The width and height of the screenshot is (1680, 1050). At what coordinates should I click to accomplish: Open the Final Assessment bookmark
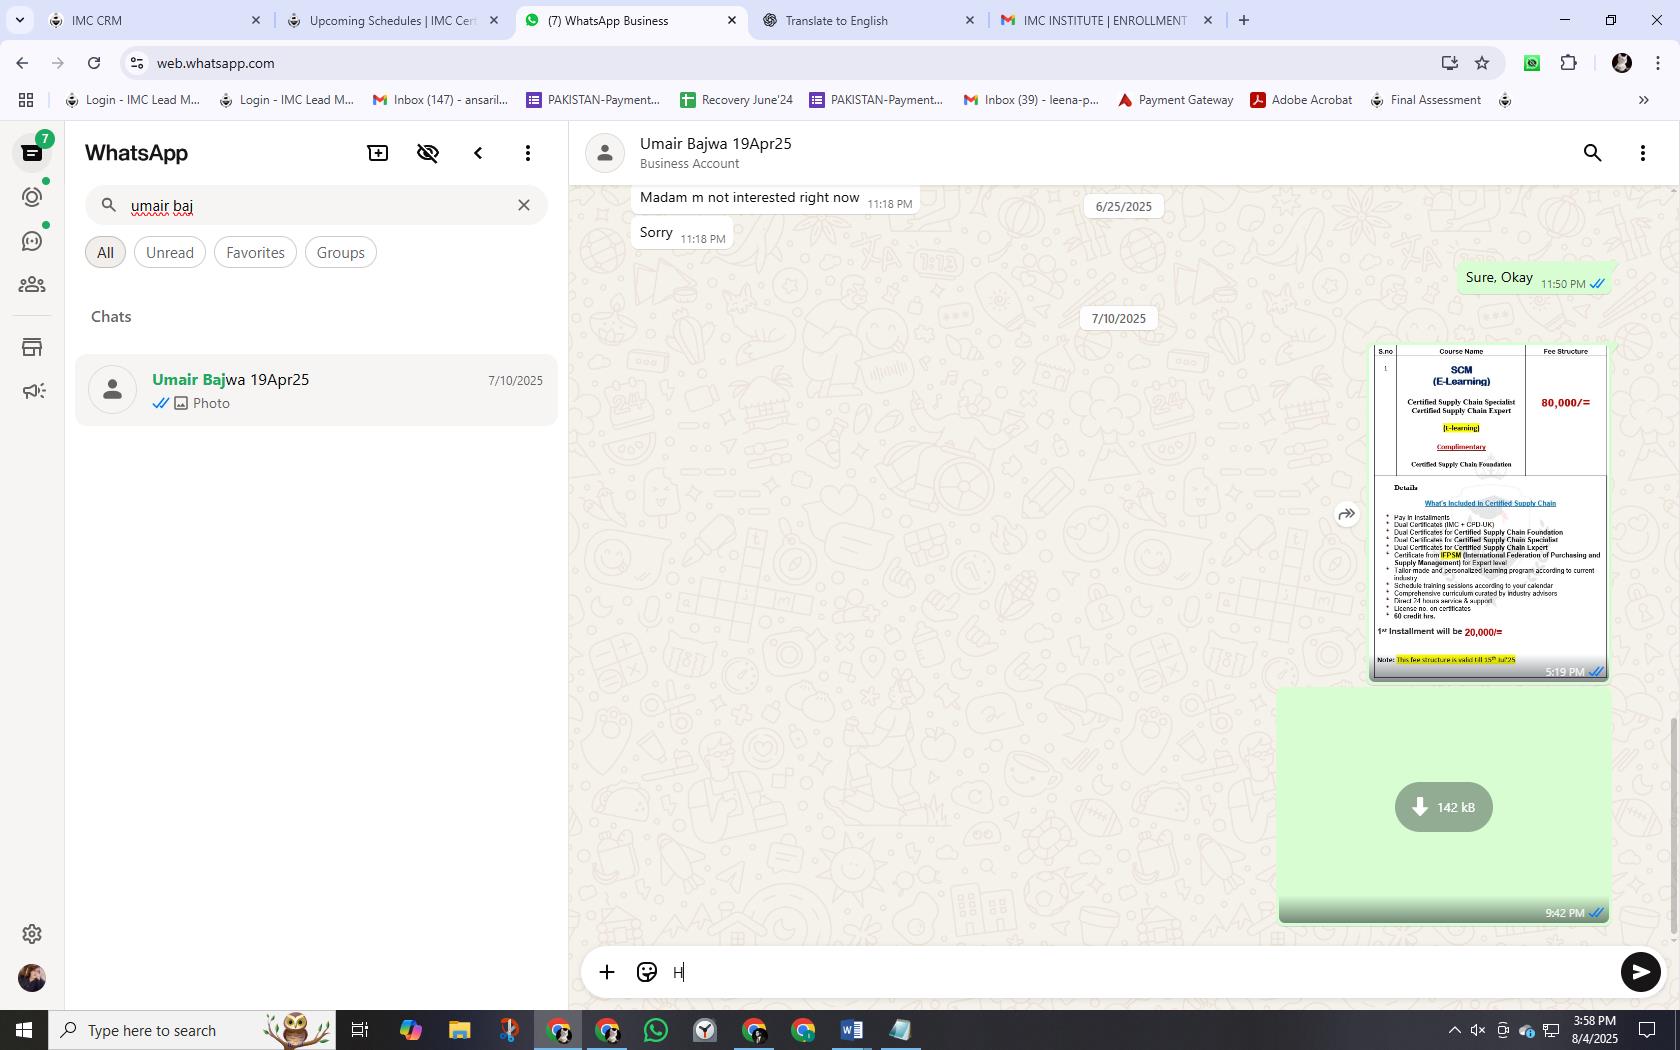click(1426, 100)
